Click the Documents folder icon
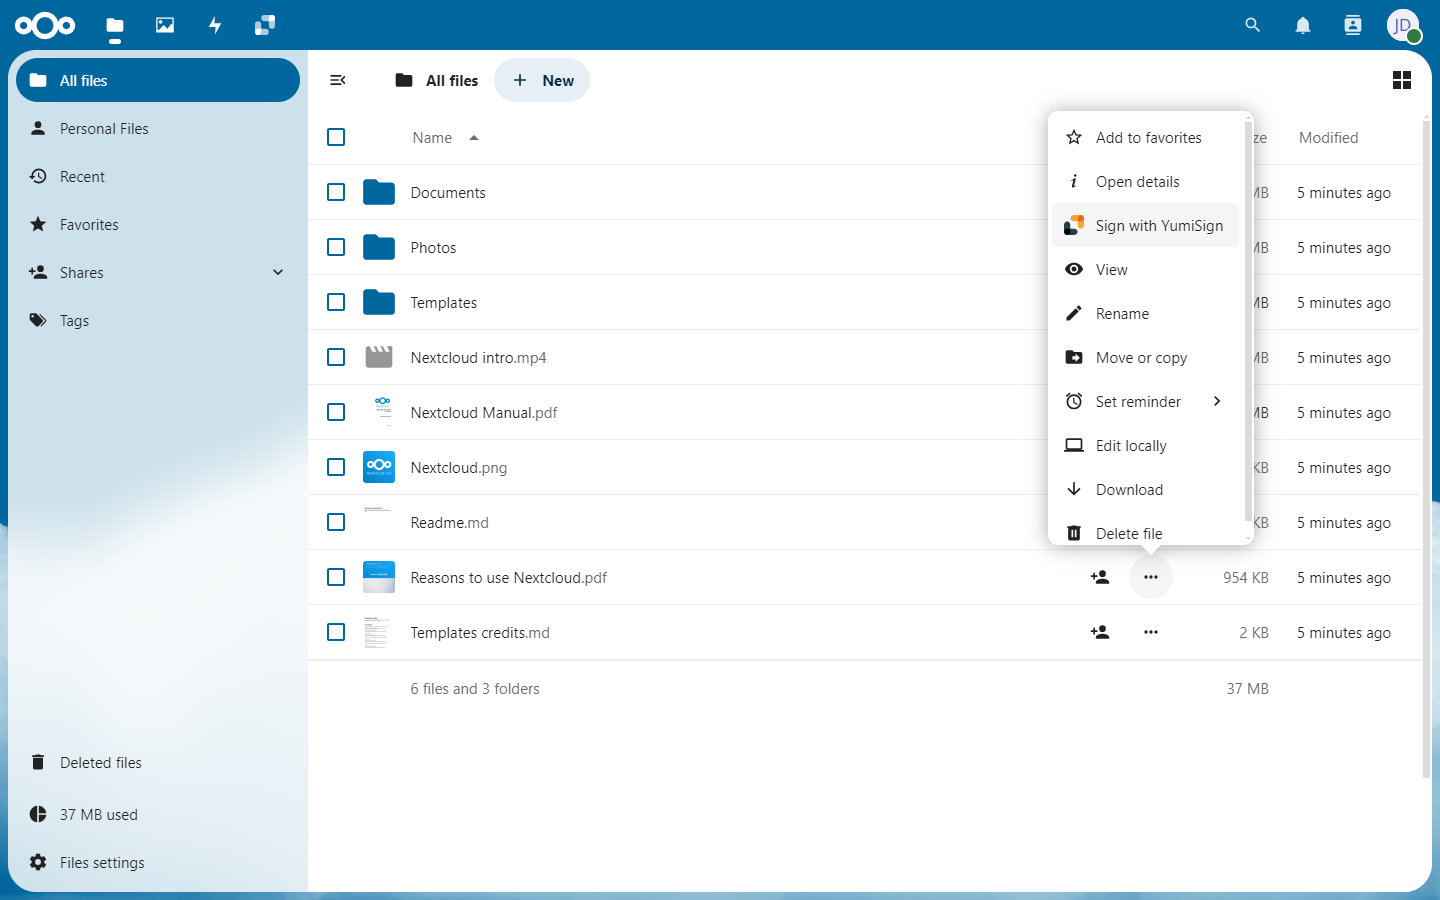 tap(379, 192)
